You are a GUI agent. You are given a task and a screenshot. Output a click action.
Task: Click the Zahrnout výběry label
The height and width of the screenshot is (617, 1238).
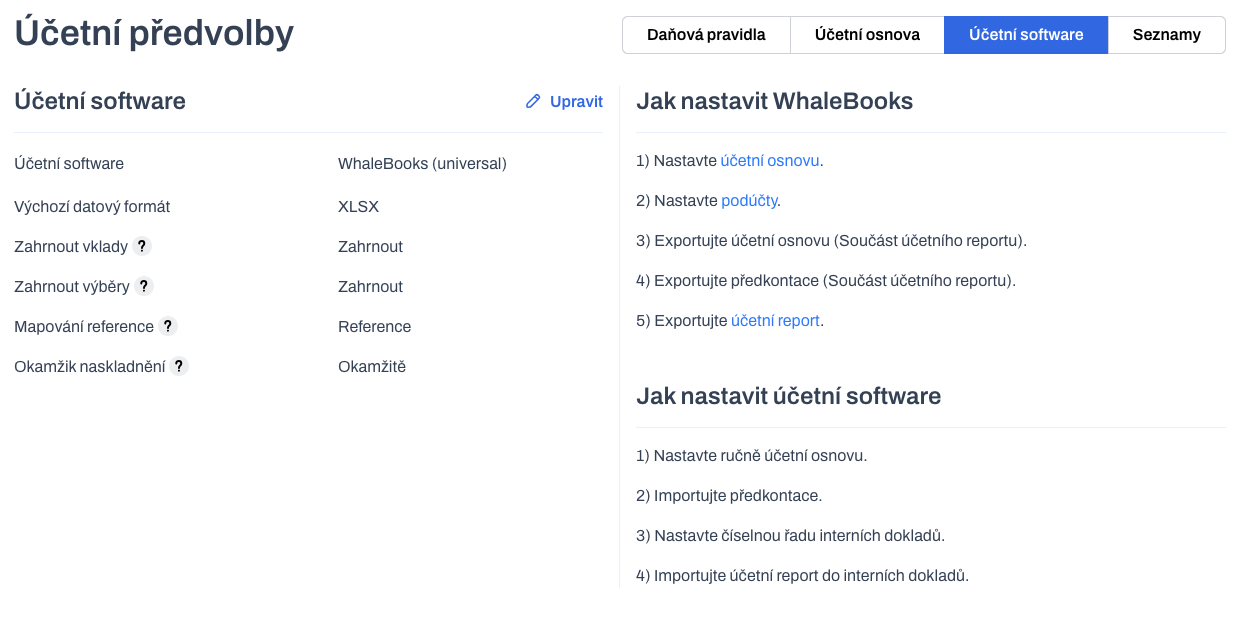click(x=72, y=286)
